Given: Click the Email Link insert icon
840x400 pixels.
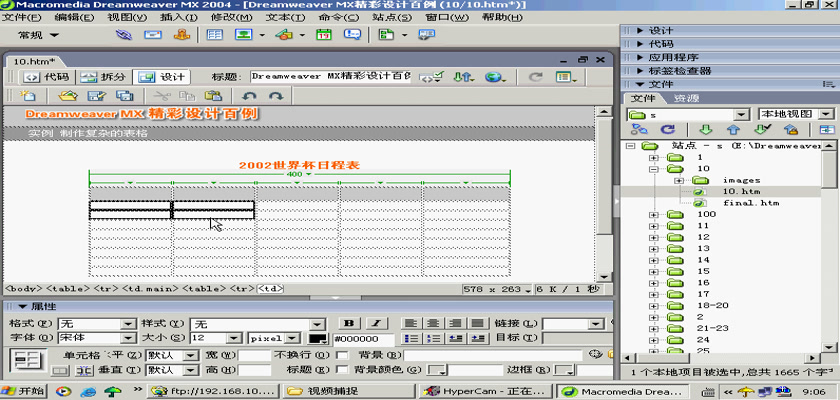Looking at the screenshot, I should point(153,35).
